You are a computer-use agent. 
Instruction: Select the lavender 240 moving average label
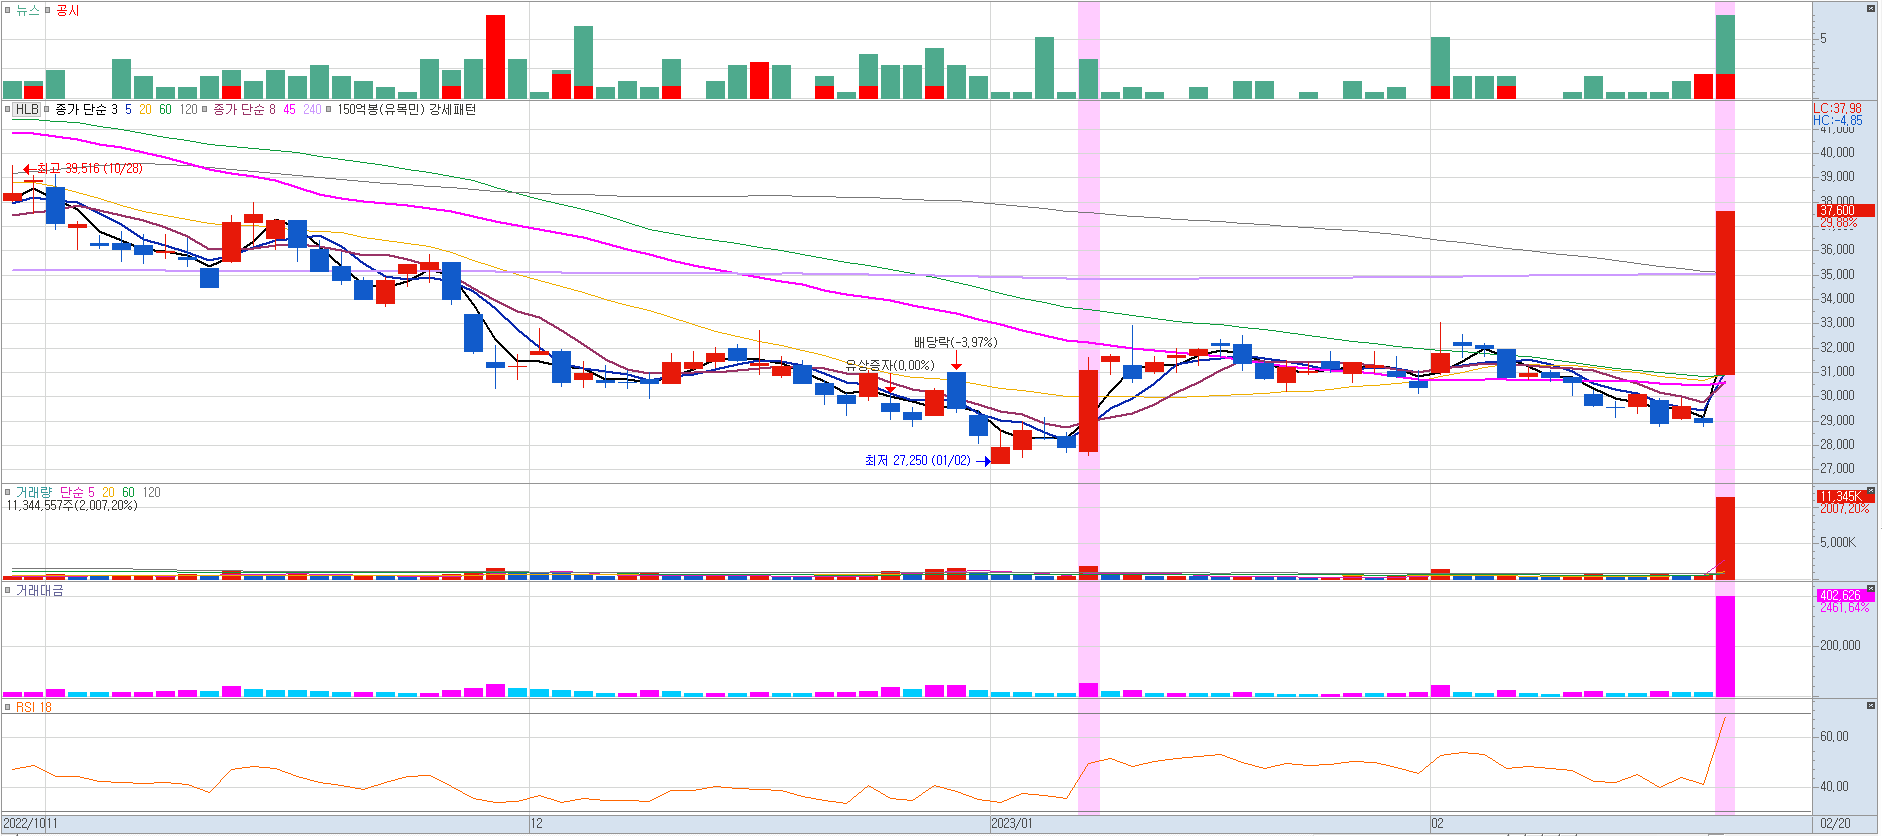tap(312, 109)
